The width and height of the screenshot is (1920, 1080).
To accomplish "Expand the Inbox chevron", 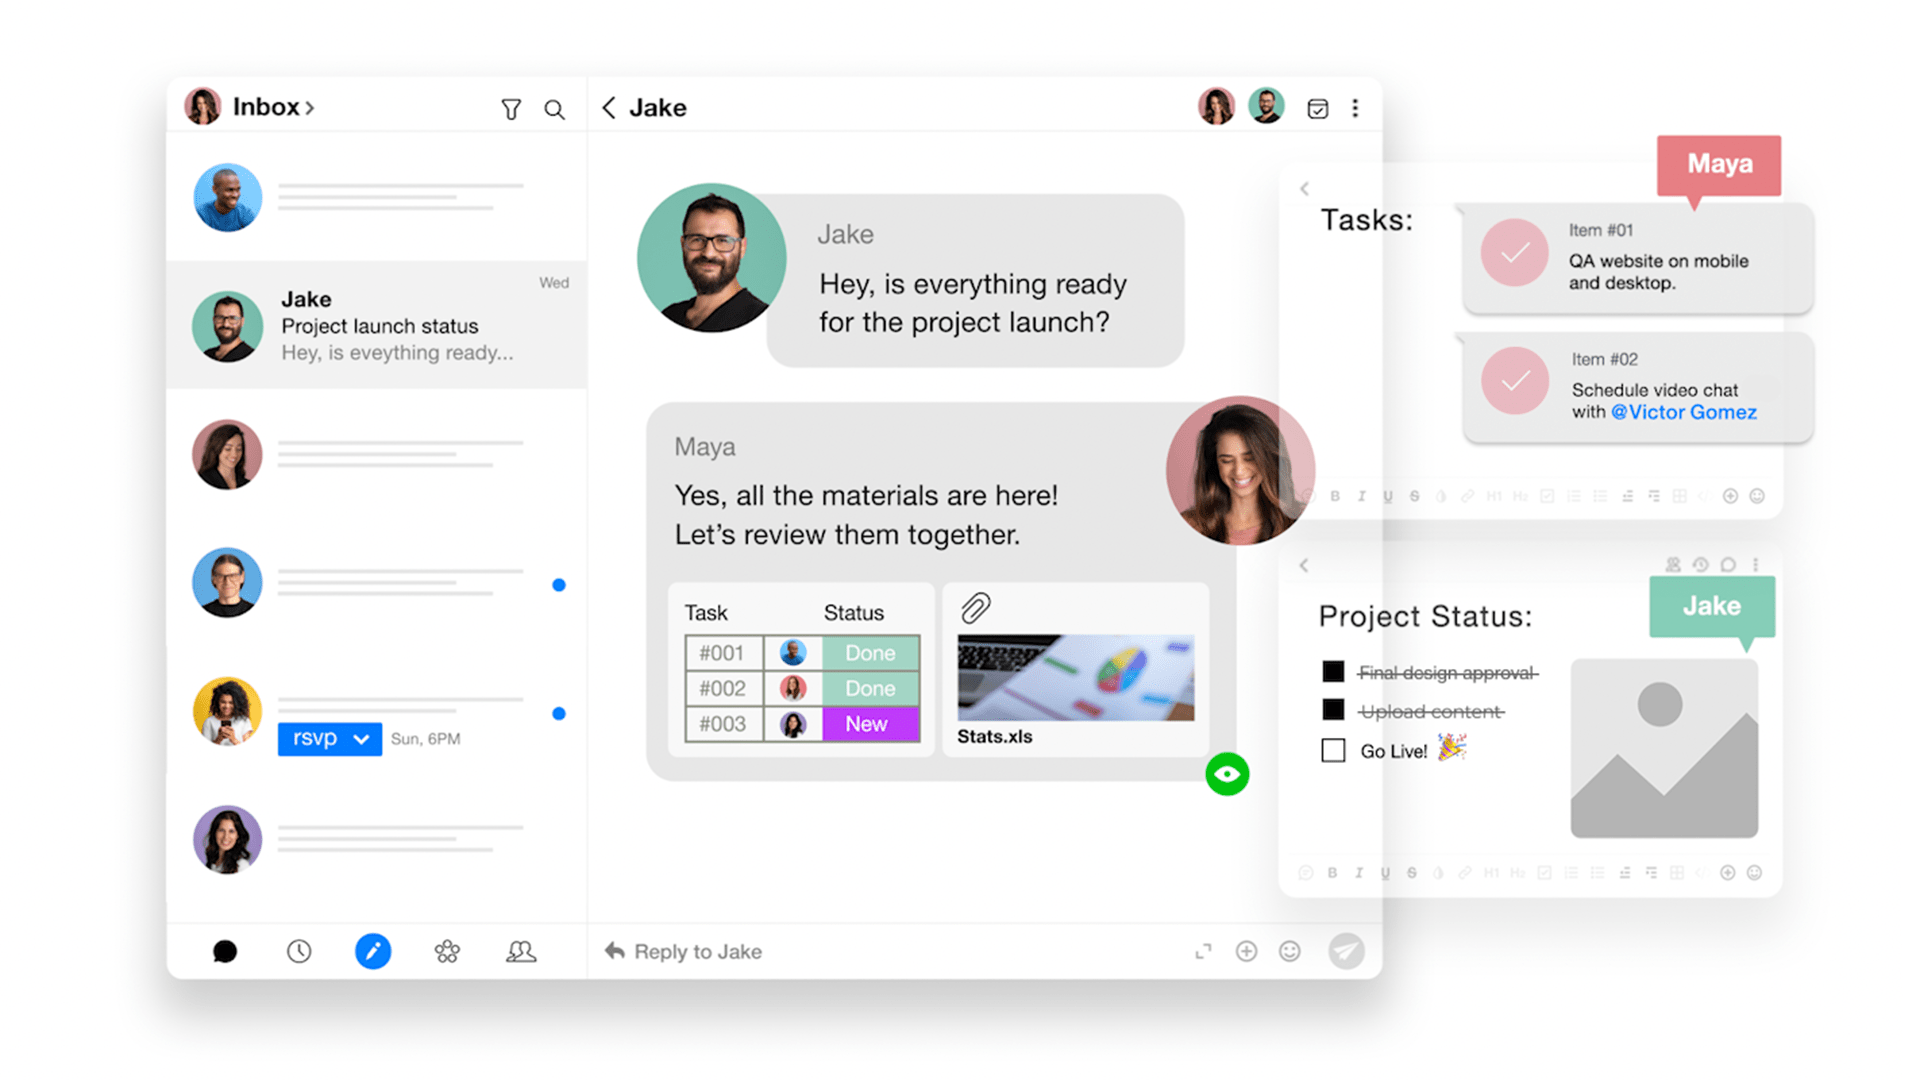I will (x=310, y=108).
